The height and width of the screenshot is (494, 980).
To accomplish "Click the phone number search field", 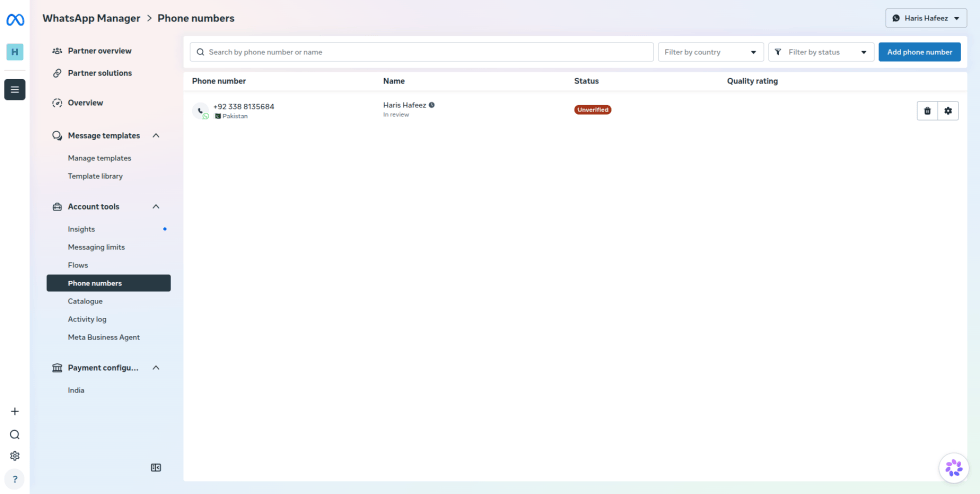I will pyautogui.click(x=422, y=52).
